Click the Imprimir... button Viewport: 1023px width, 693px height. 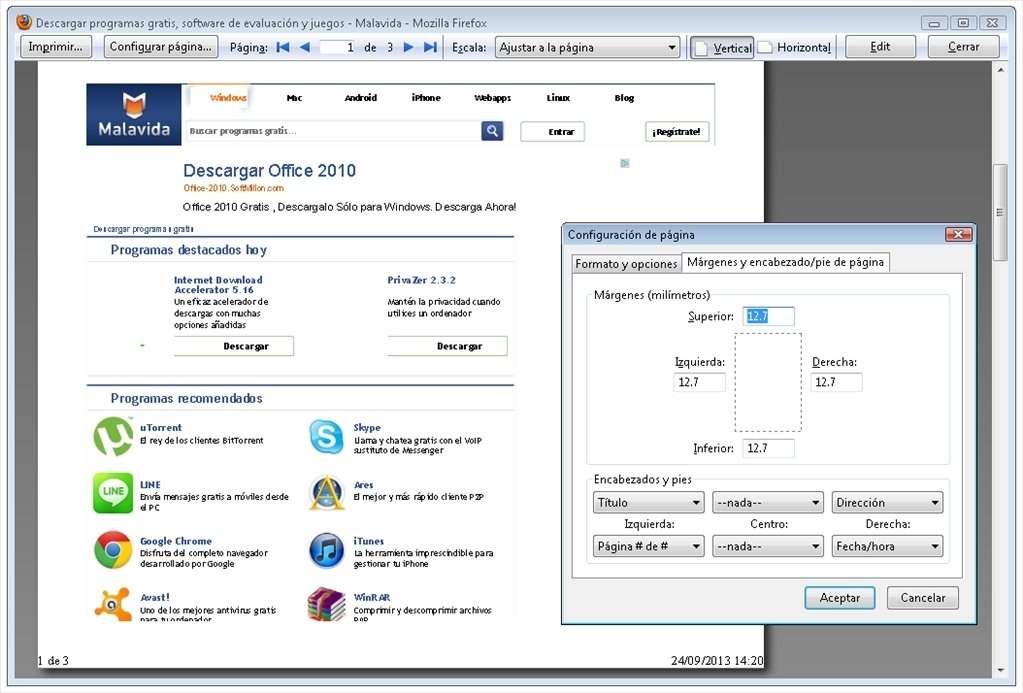(55, 47)
